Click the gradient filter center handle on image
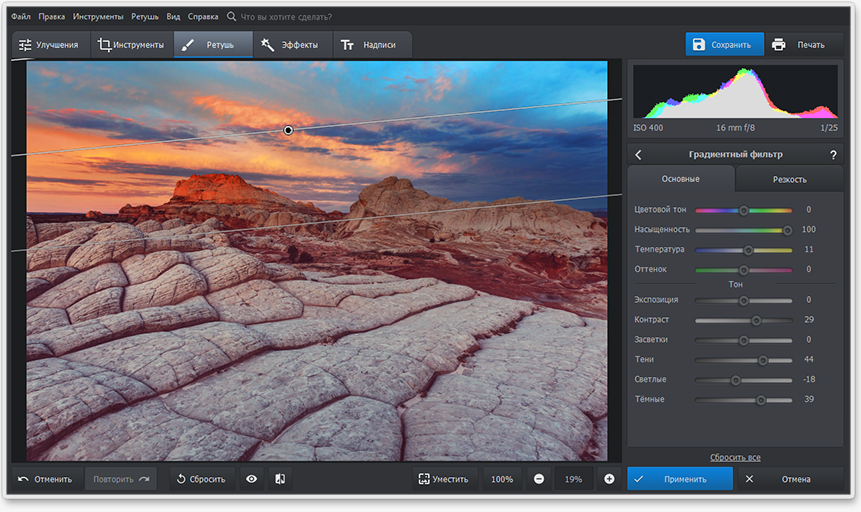 pos(288,130)
